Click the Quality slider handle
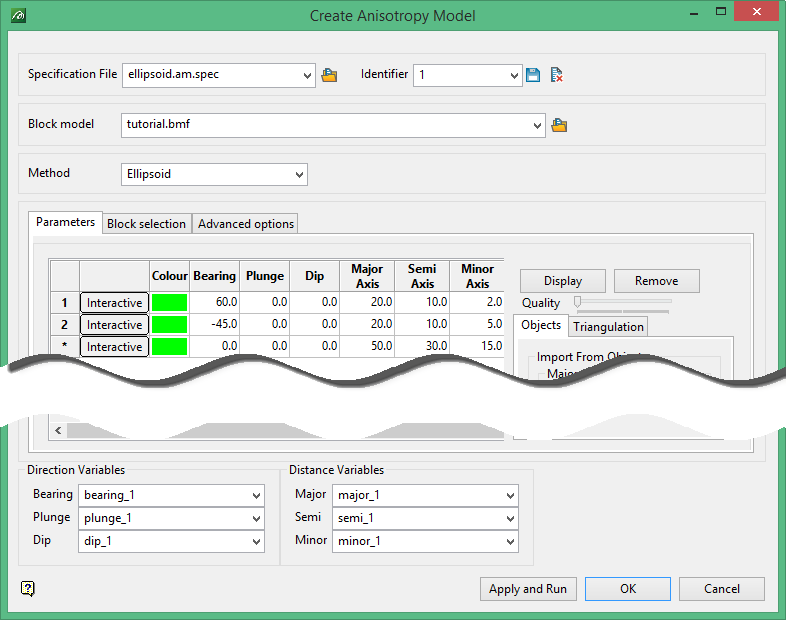 tap(577, 302)
